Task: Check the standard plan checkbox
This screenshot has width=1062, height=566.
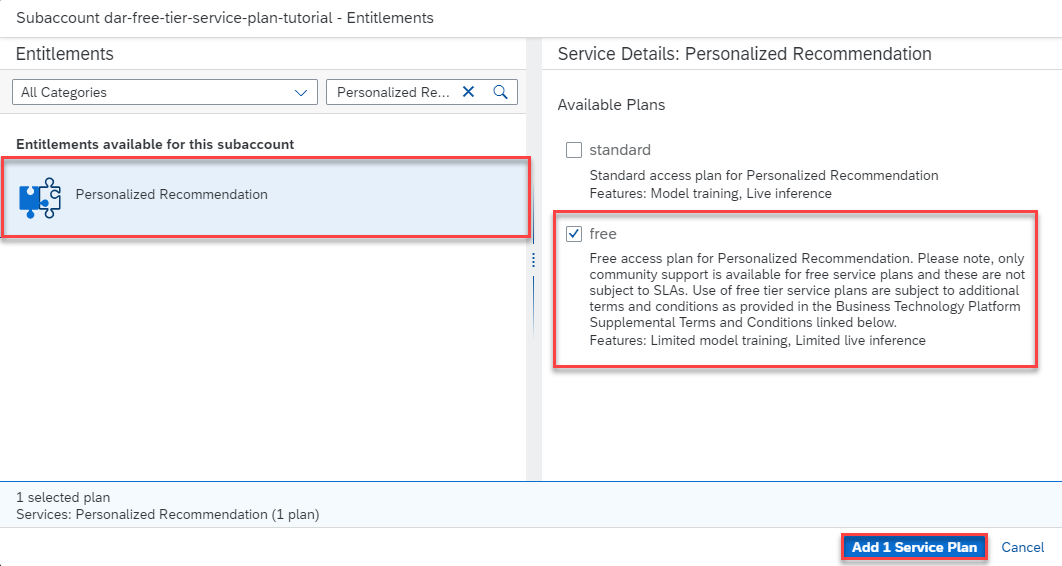Action: click(574, 150)
